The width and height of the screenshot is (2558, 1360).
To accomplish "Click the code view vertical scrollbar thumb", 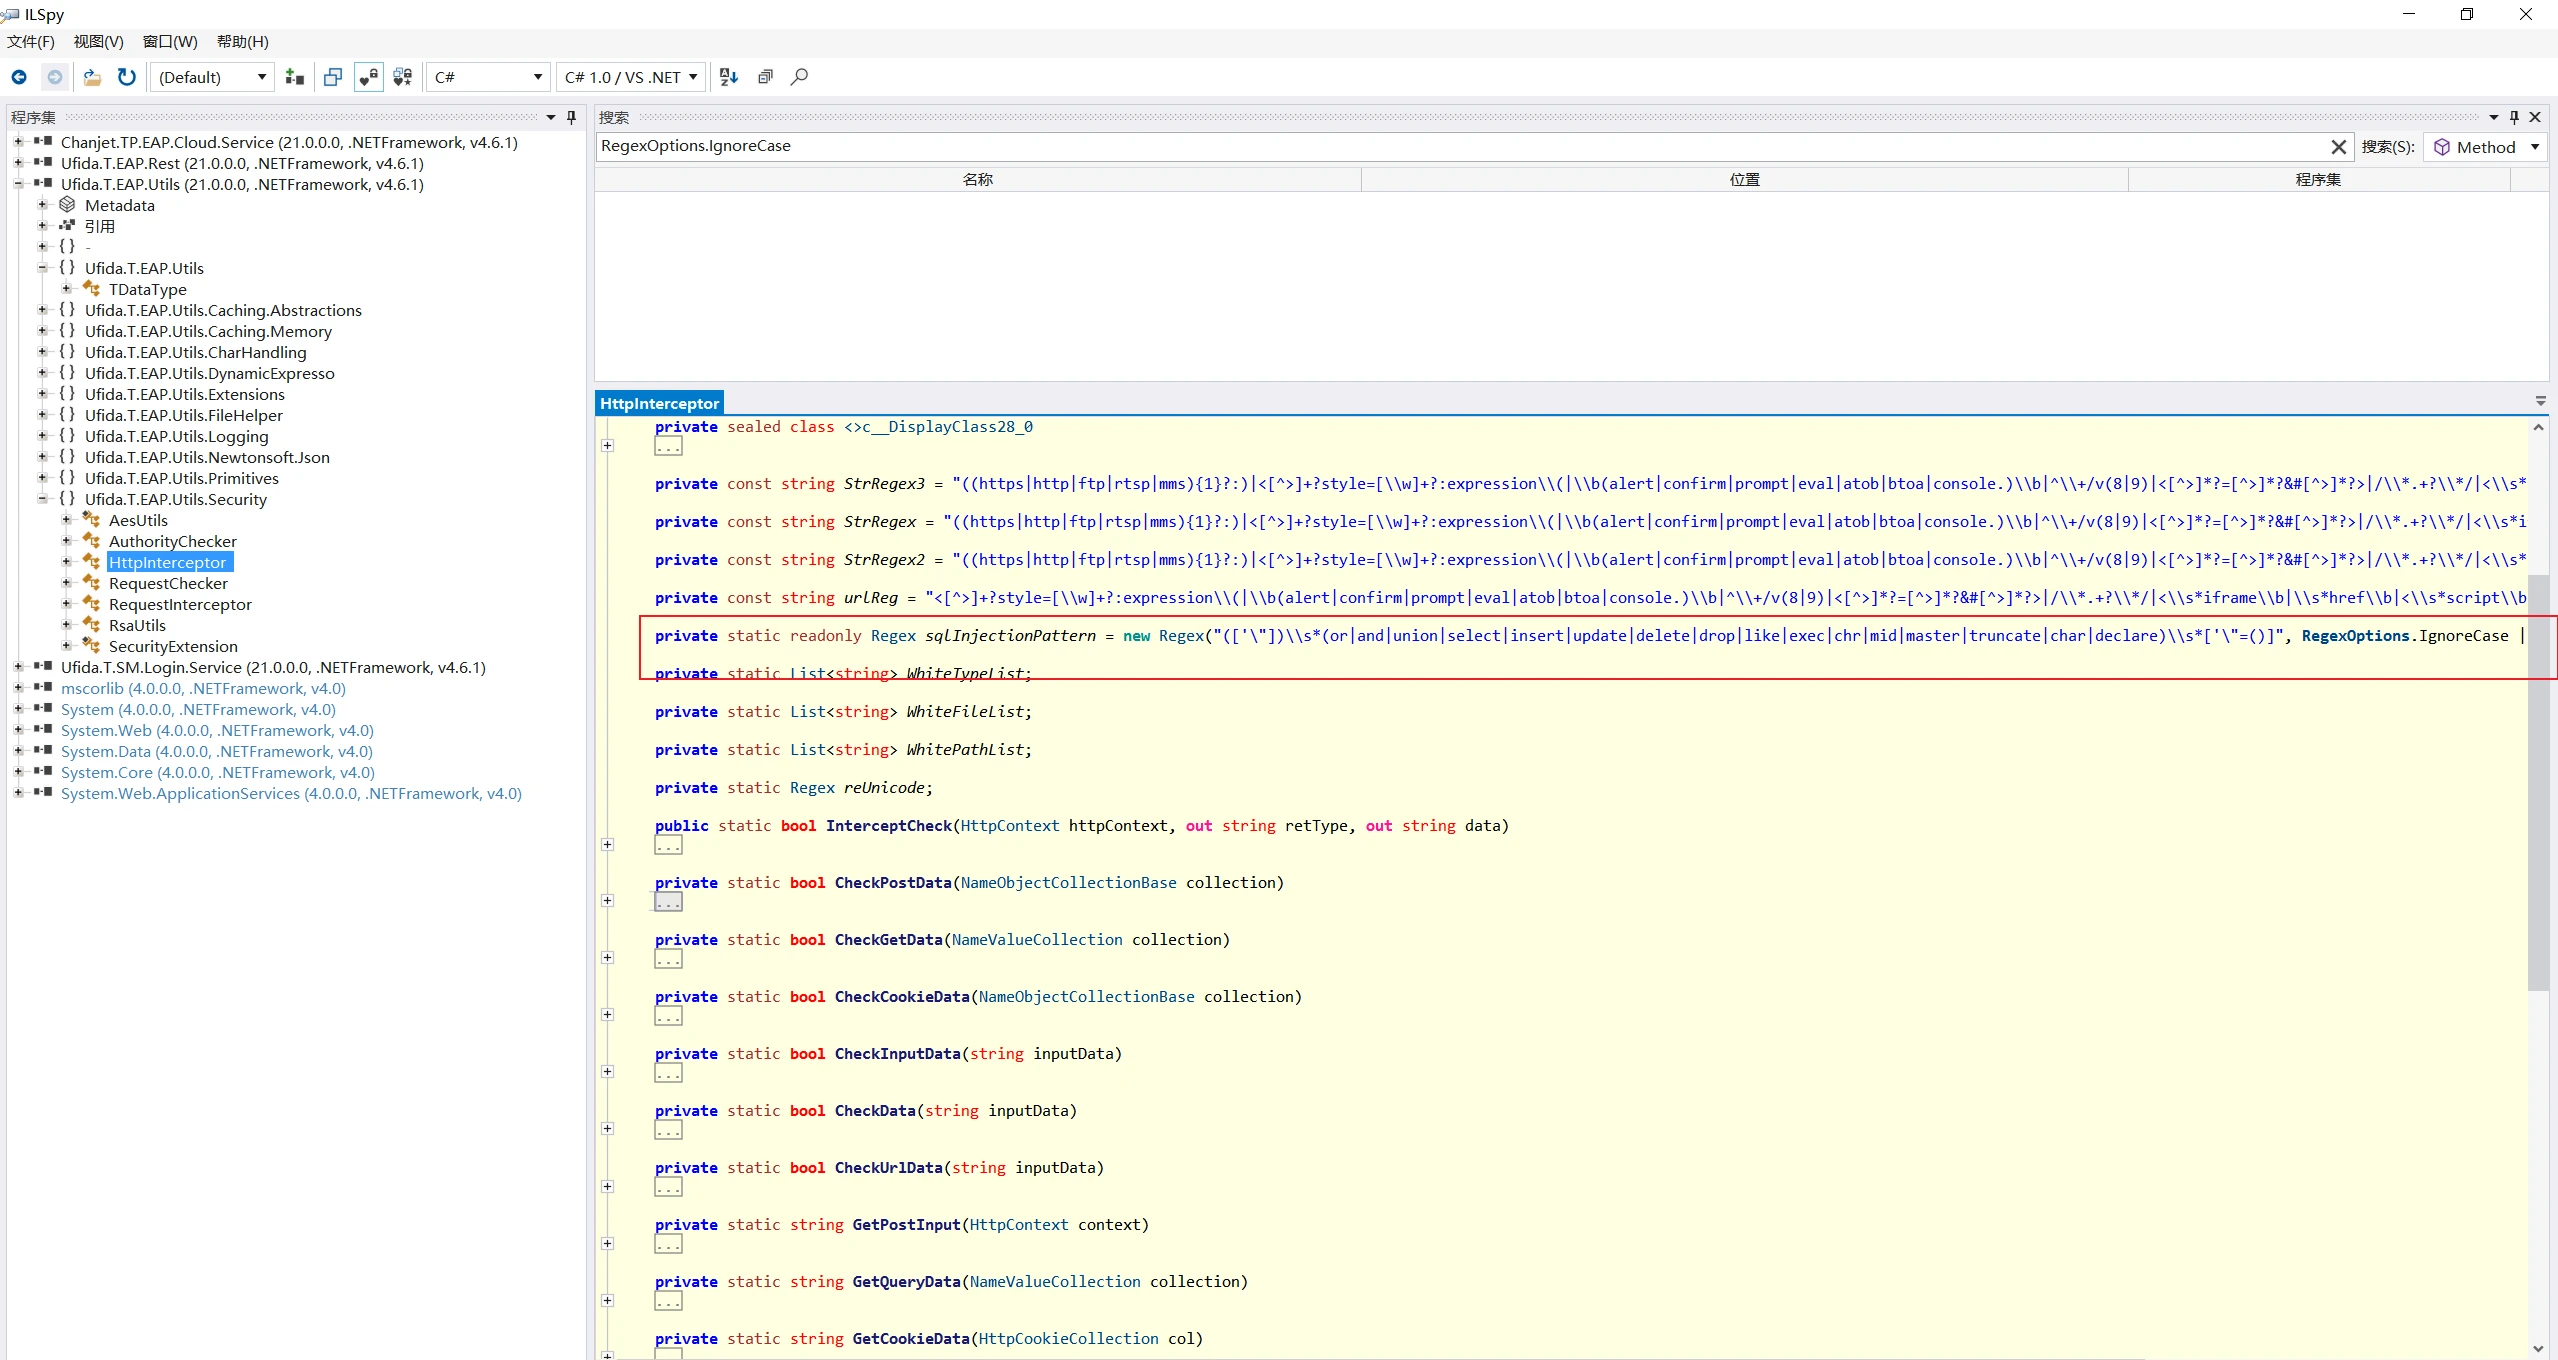I will click(x=2538, y=782).
